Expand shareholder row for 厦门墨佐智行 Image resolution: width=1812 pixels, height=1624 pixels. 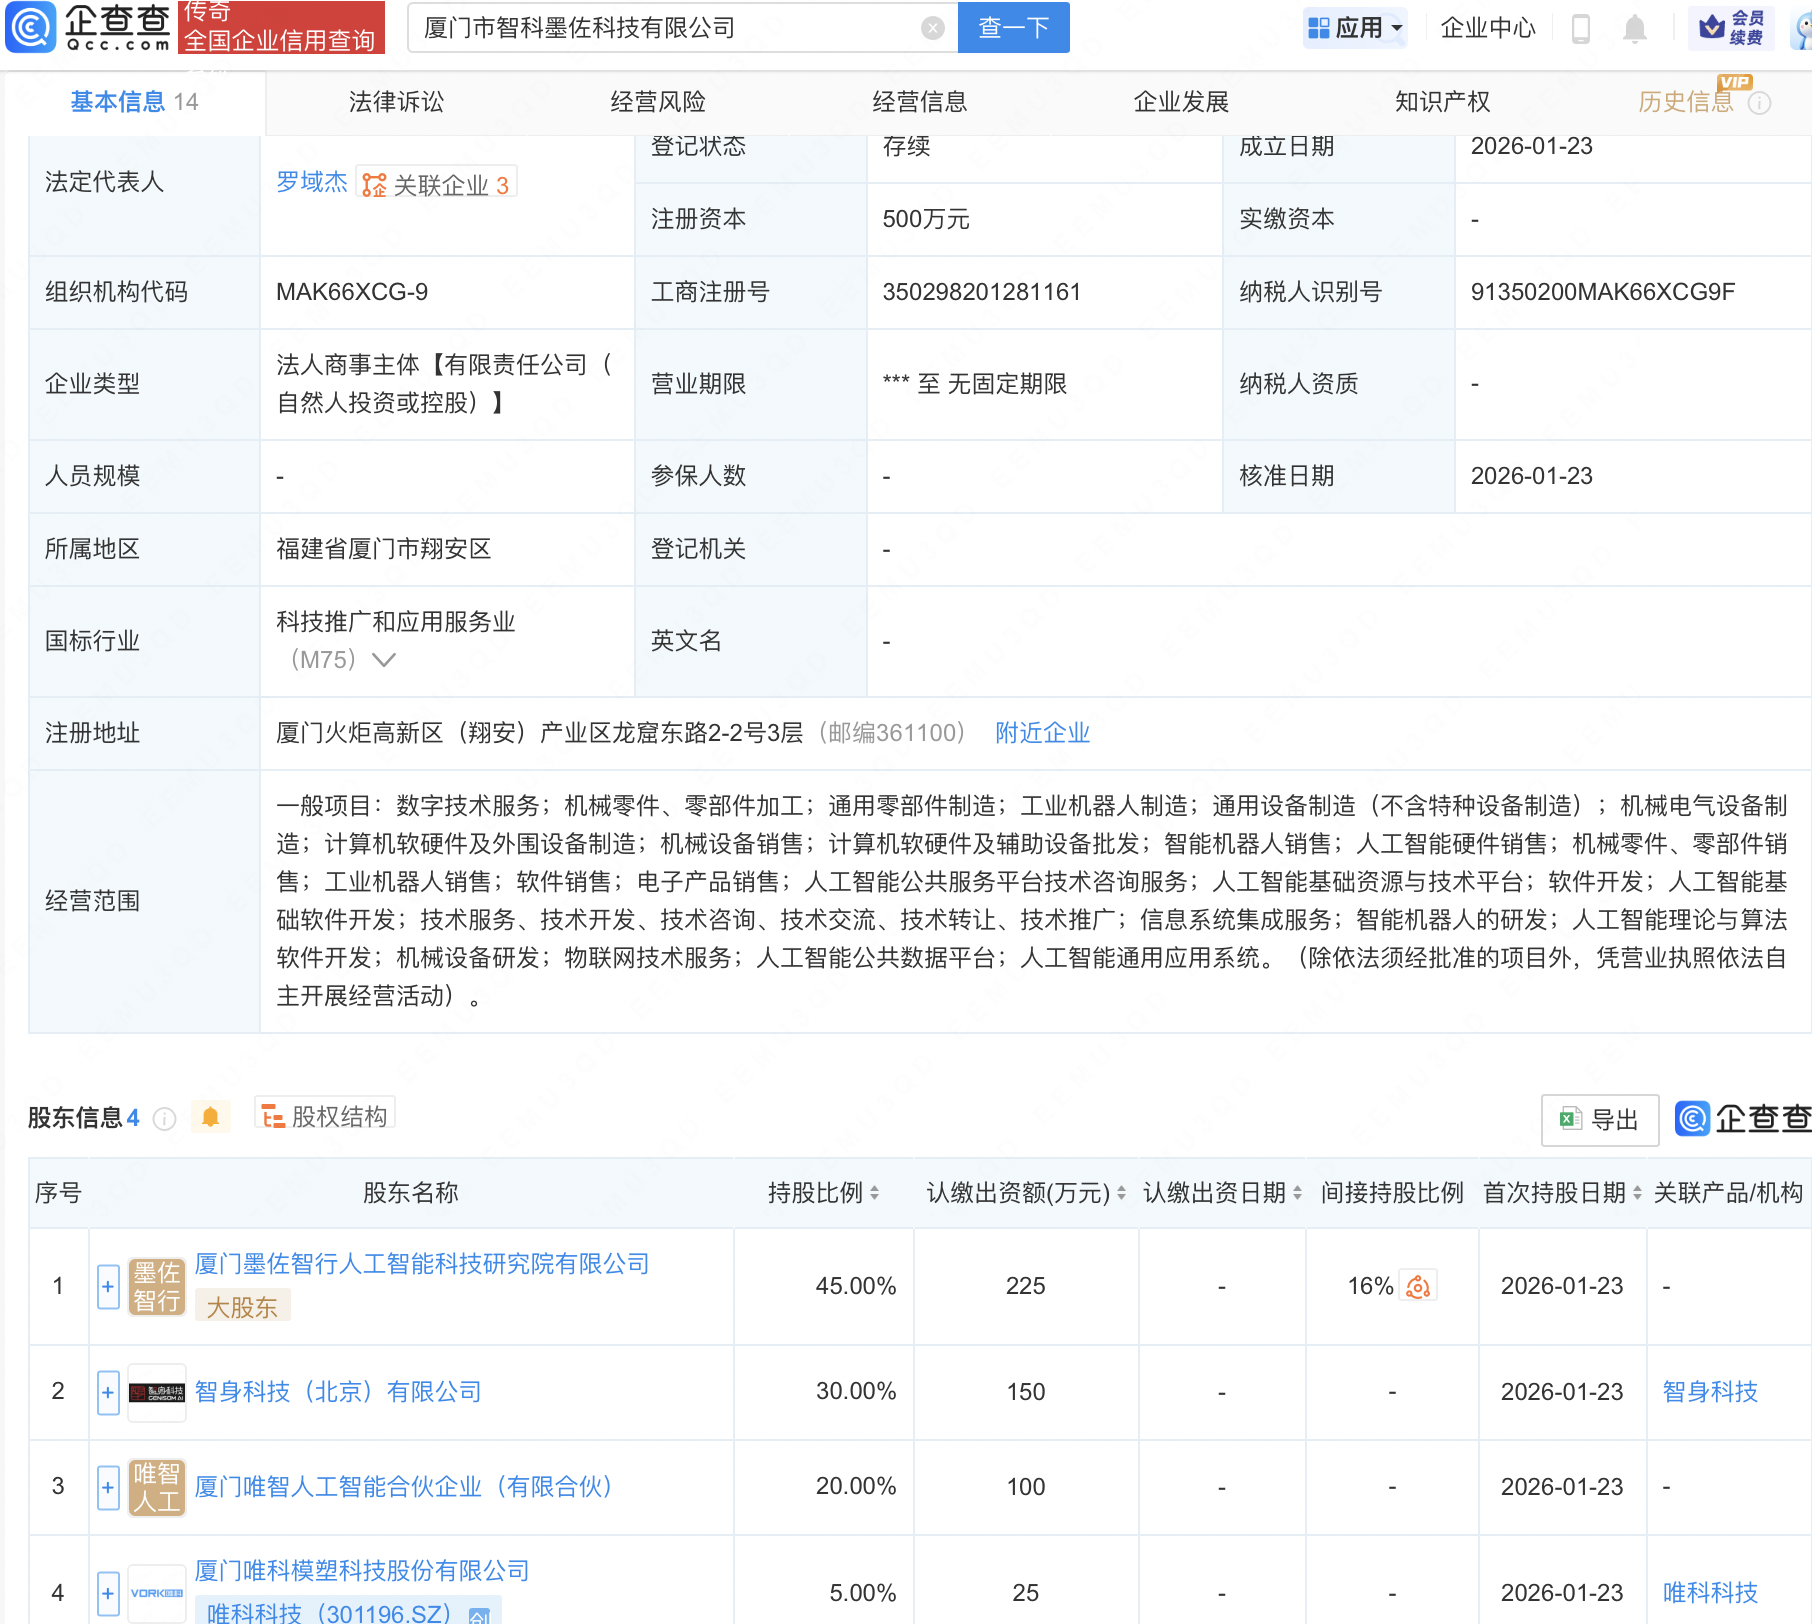[107, 1286]
